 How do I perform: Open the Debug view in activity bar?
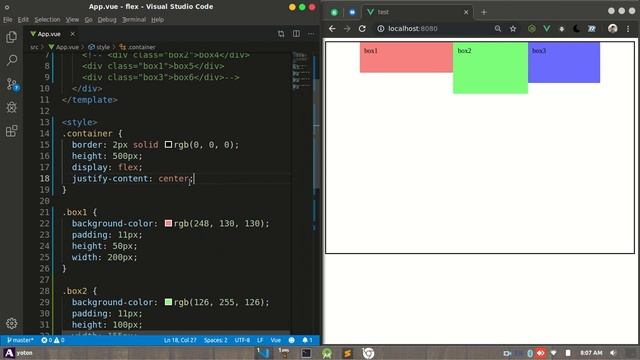(x=11, y=107)
